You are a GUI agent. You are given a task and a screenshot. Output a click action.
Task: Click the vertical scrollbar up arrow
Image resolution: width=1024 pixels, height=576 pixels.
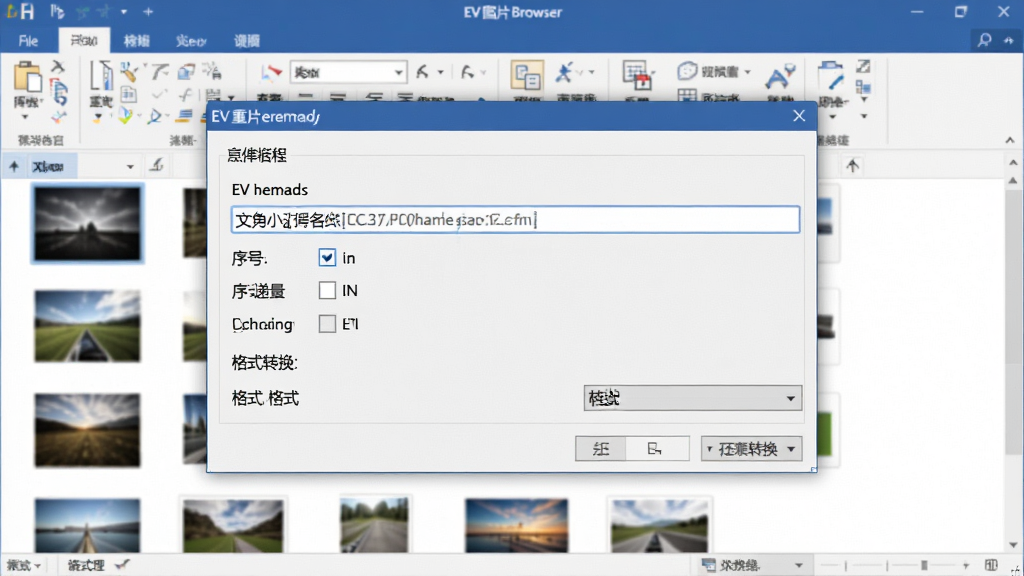click(x=1013, y=162)
